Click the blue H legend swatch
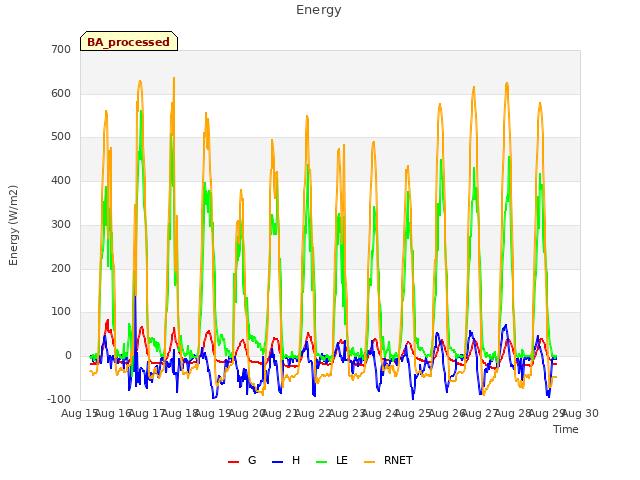 (278, 462)
